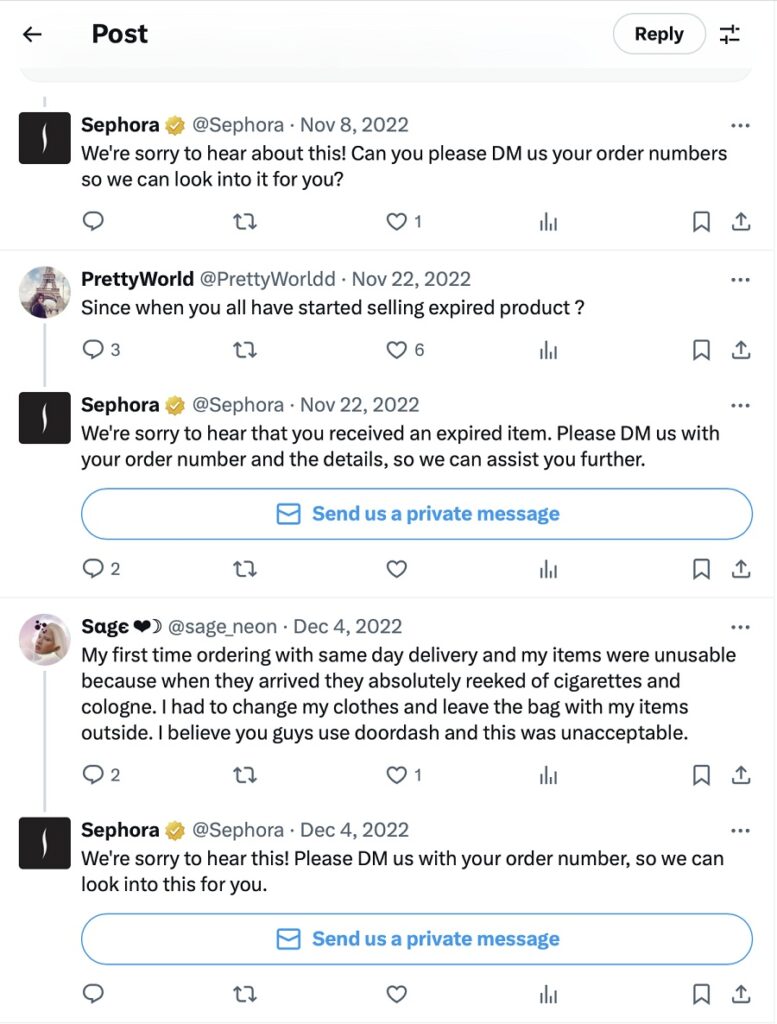This screenshot has height=1024, width=777.
Task: Click the Reply button in header
Action: tap(658, 34)
